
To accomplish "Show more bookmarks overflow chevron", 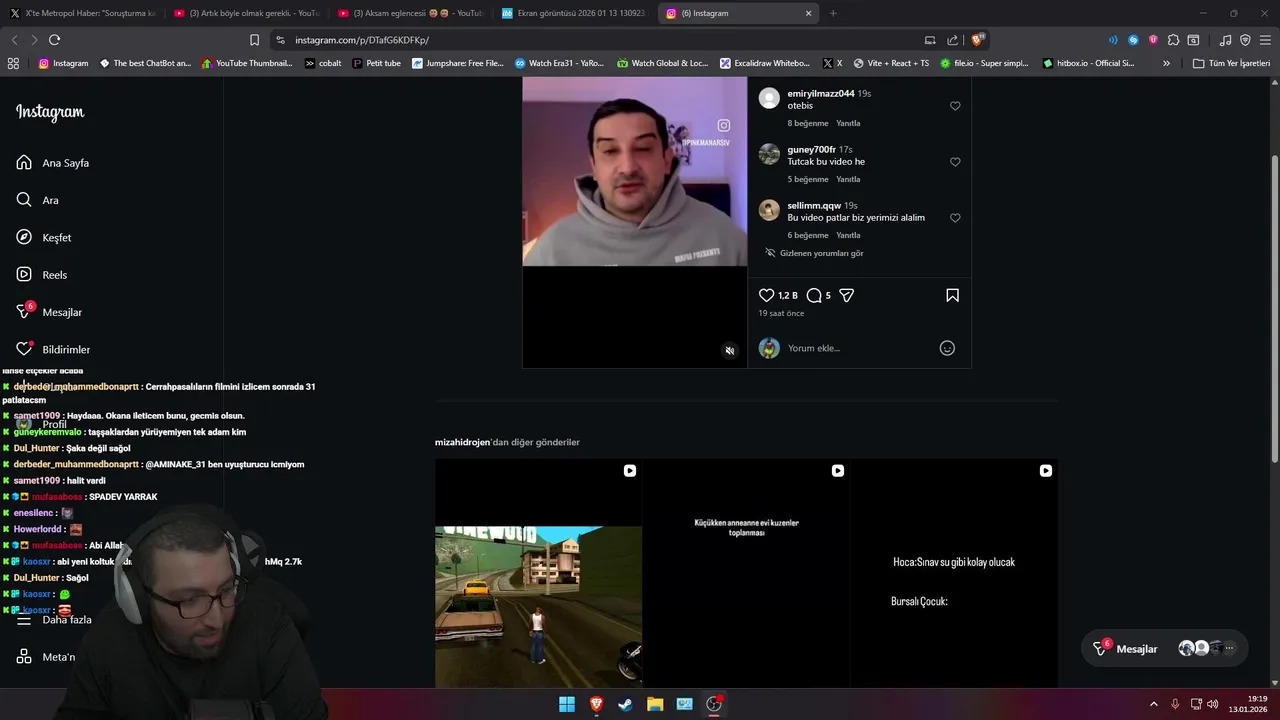I will click(x=1166, y=63).
